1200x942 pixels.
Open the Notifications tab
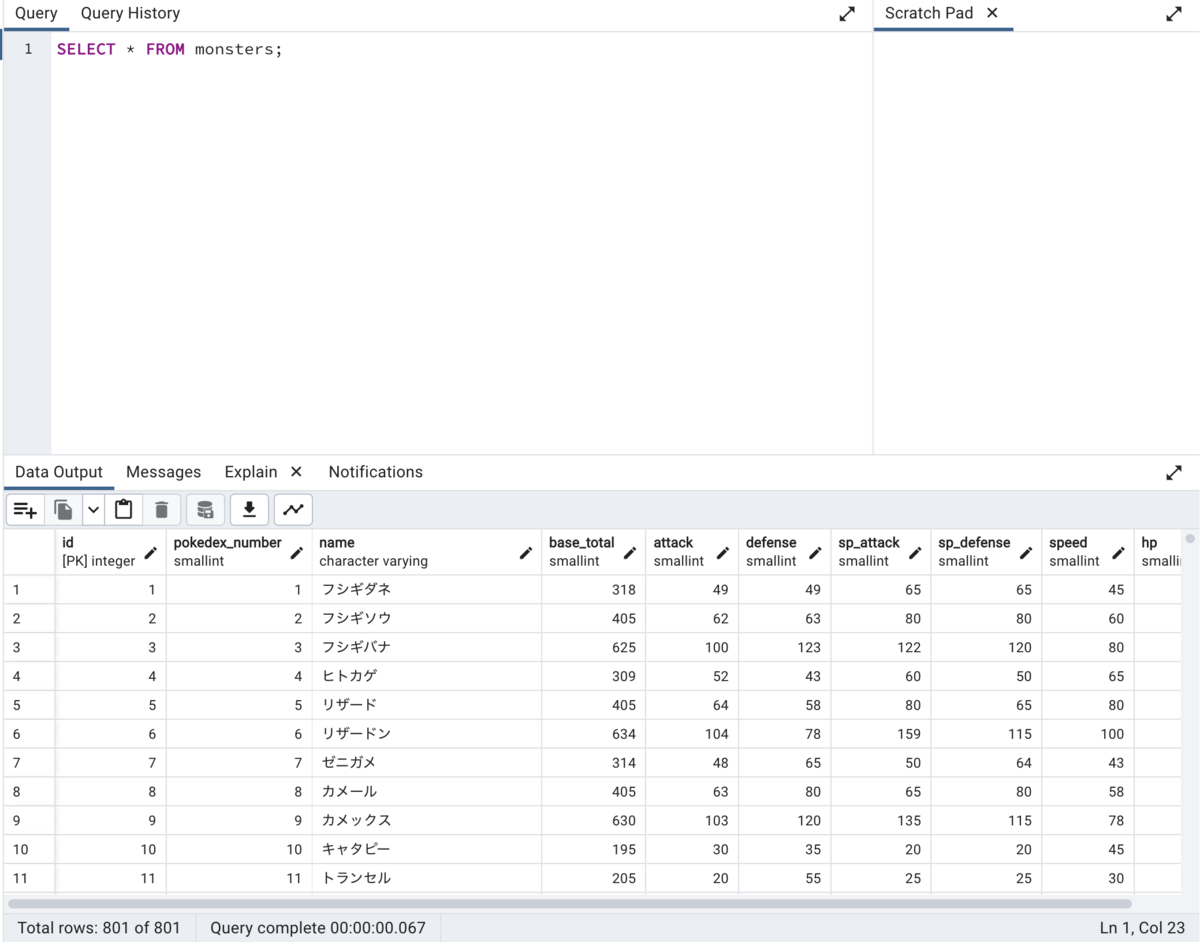click(376, 472)
